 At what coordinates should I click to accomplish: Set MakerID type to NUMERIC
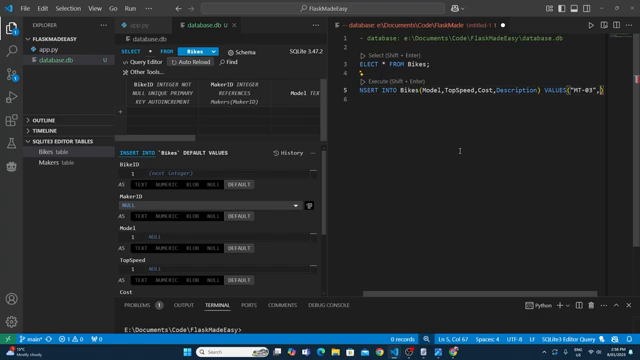[x=167, y=216]
